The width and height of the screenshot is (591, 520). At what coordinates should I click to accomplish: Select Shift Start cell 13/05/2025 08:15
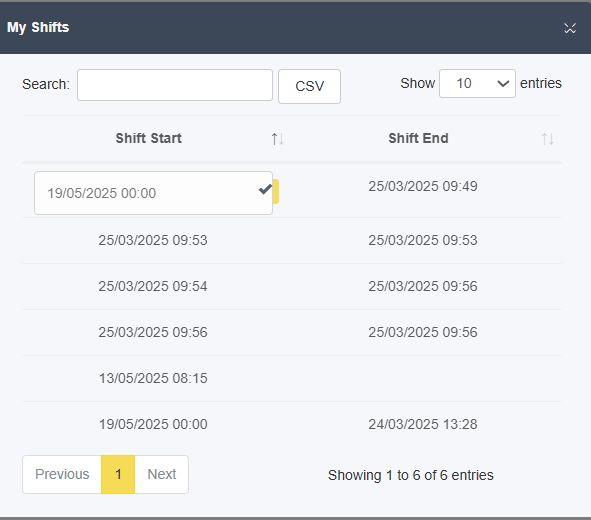coord(153,378)
